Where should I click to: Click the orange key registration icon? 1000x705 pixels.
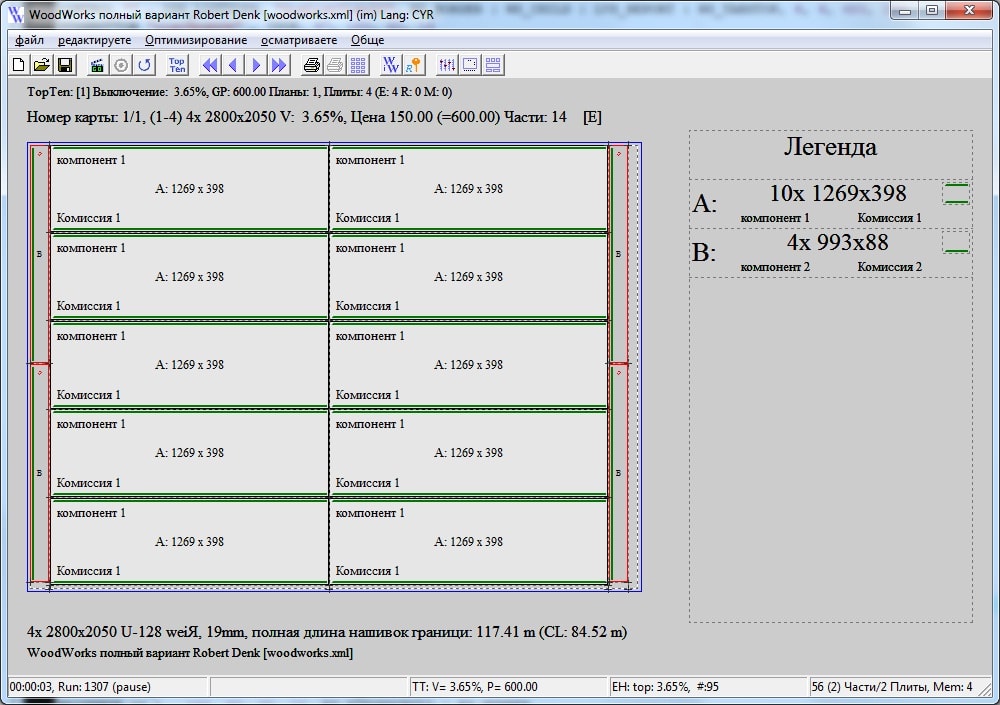[x=414, y=64]
